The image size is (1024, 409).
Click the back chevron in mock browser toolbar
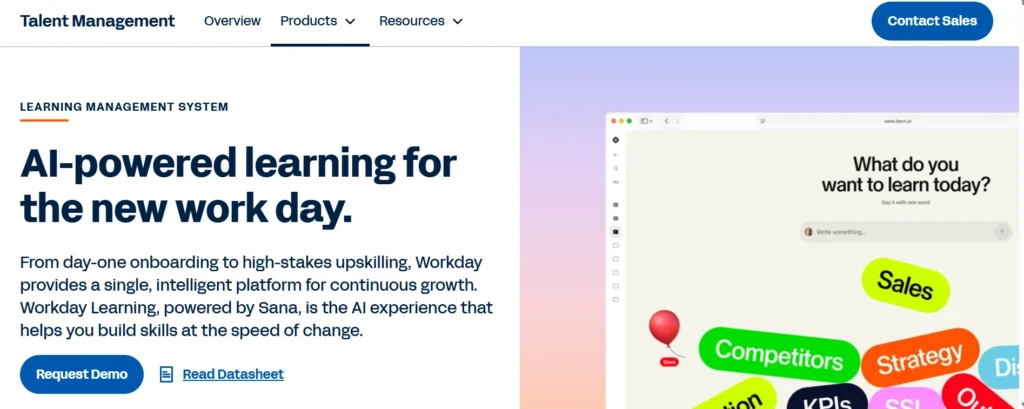pos(666,121)
